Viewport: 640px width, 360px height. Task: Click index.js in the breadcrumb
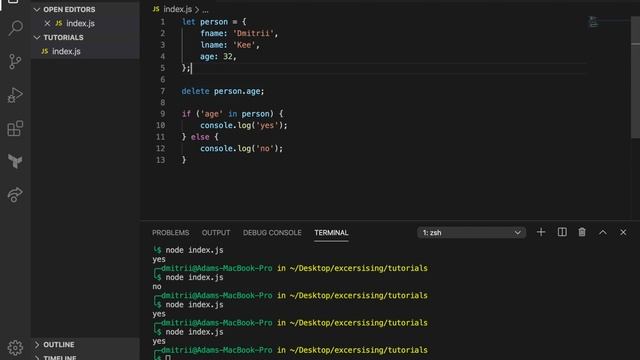(178, 9)
